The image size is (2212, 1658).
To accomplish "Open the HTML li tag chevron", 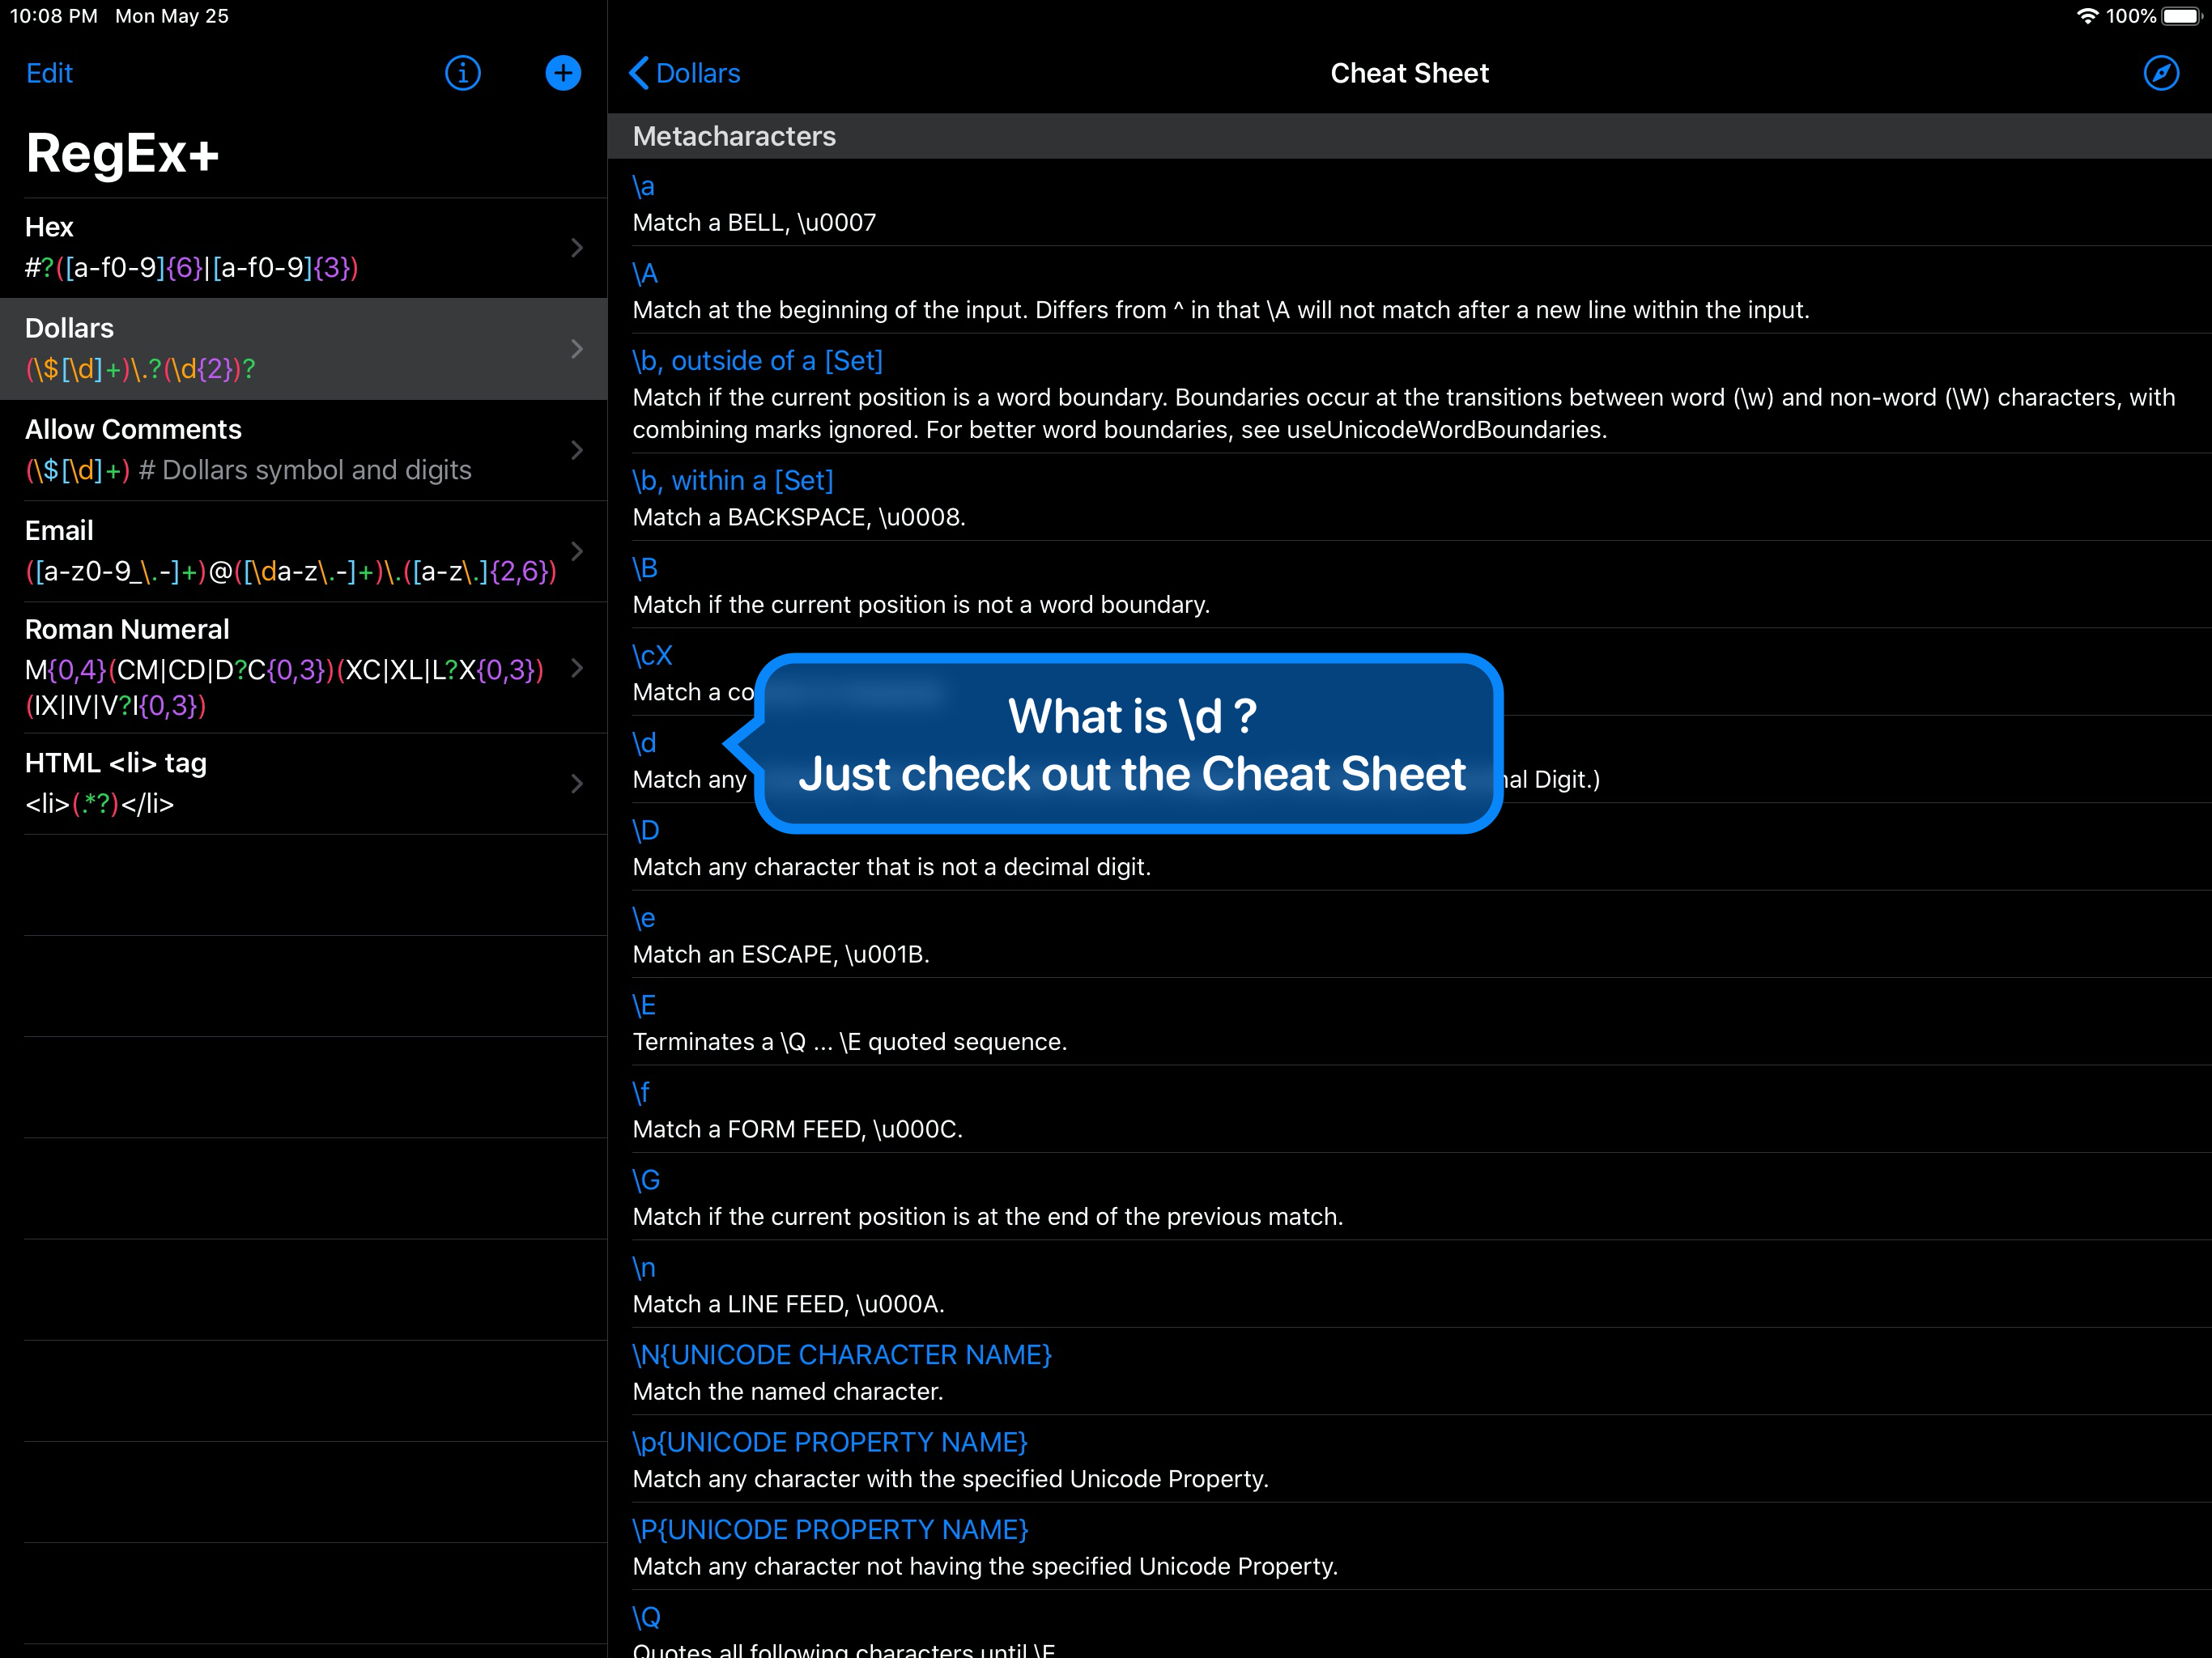I will 577,783.
